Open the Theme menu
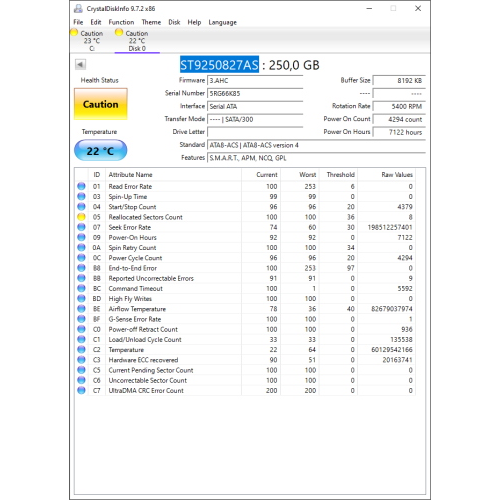 coord(151,22)
